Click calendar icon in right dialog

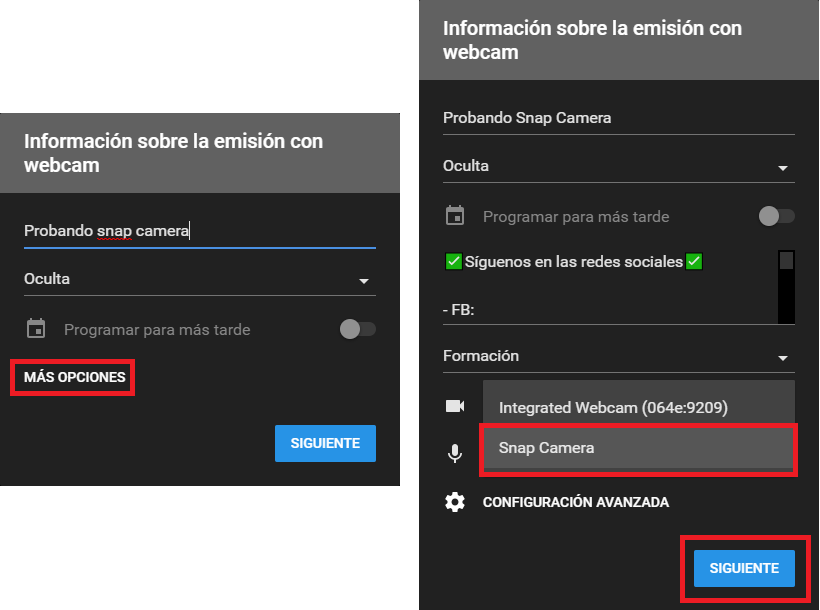455,215
